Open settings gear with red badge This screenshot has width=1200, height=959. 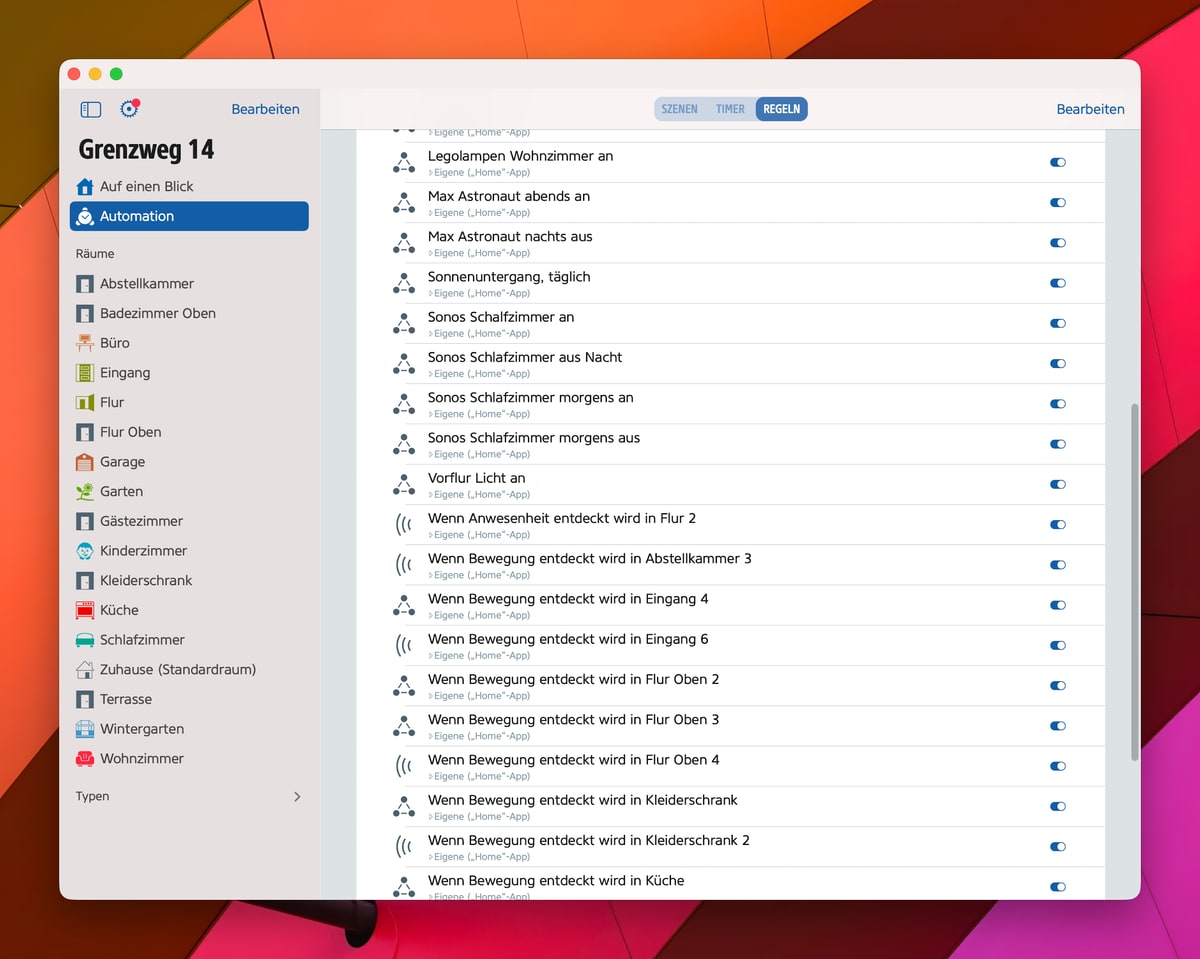[129, 109]
